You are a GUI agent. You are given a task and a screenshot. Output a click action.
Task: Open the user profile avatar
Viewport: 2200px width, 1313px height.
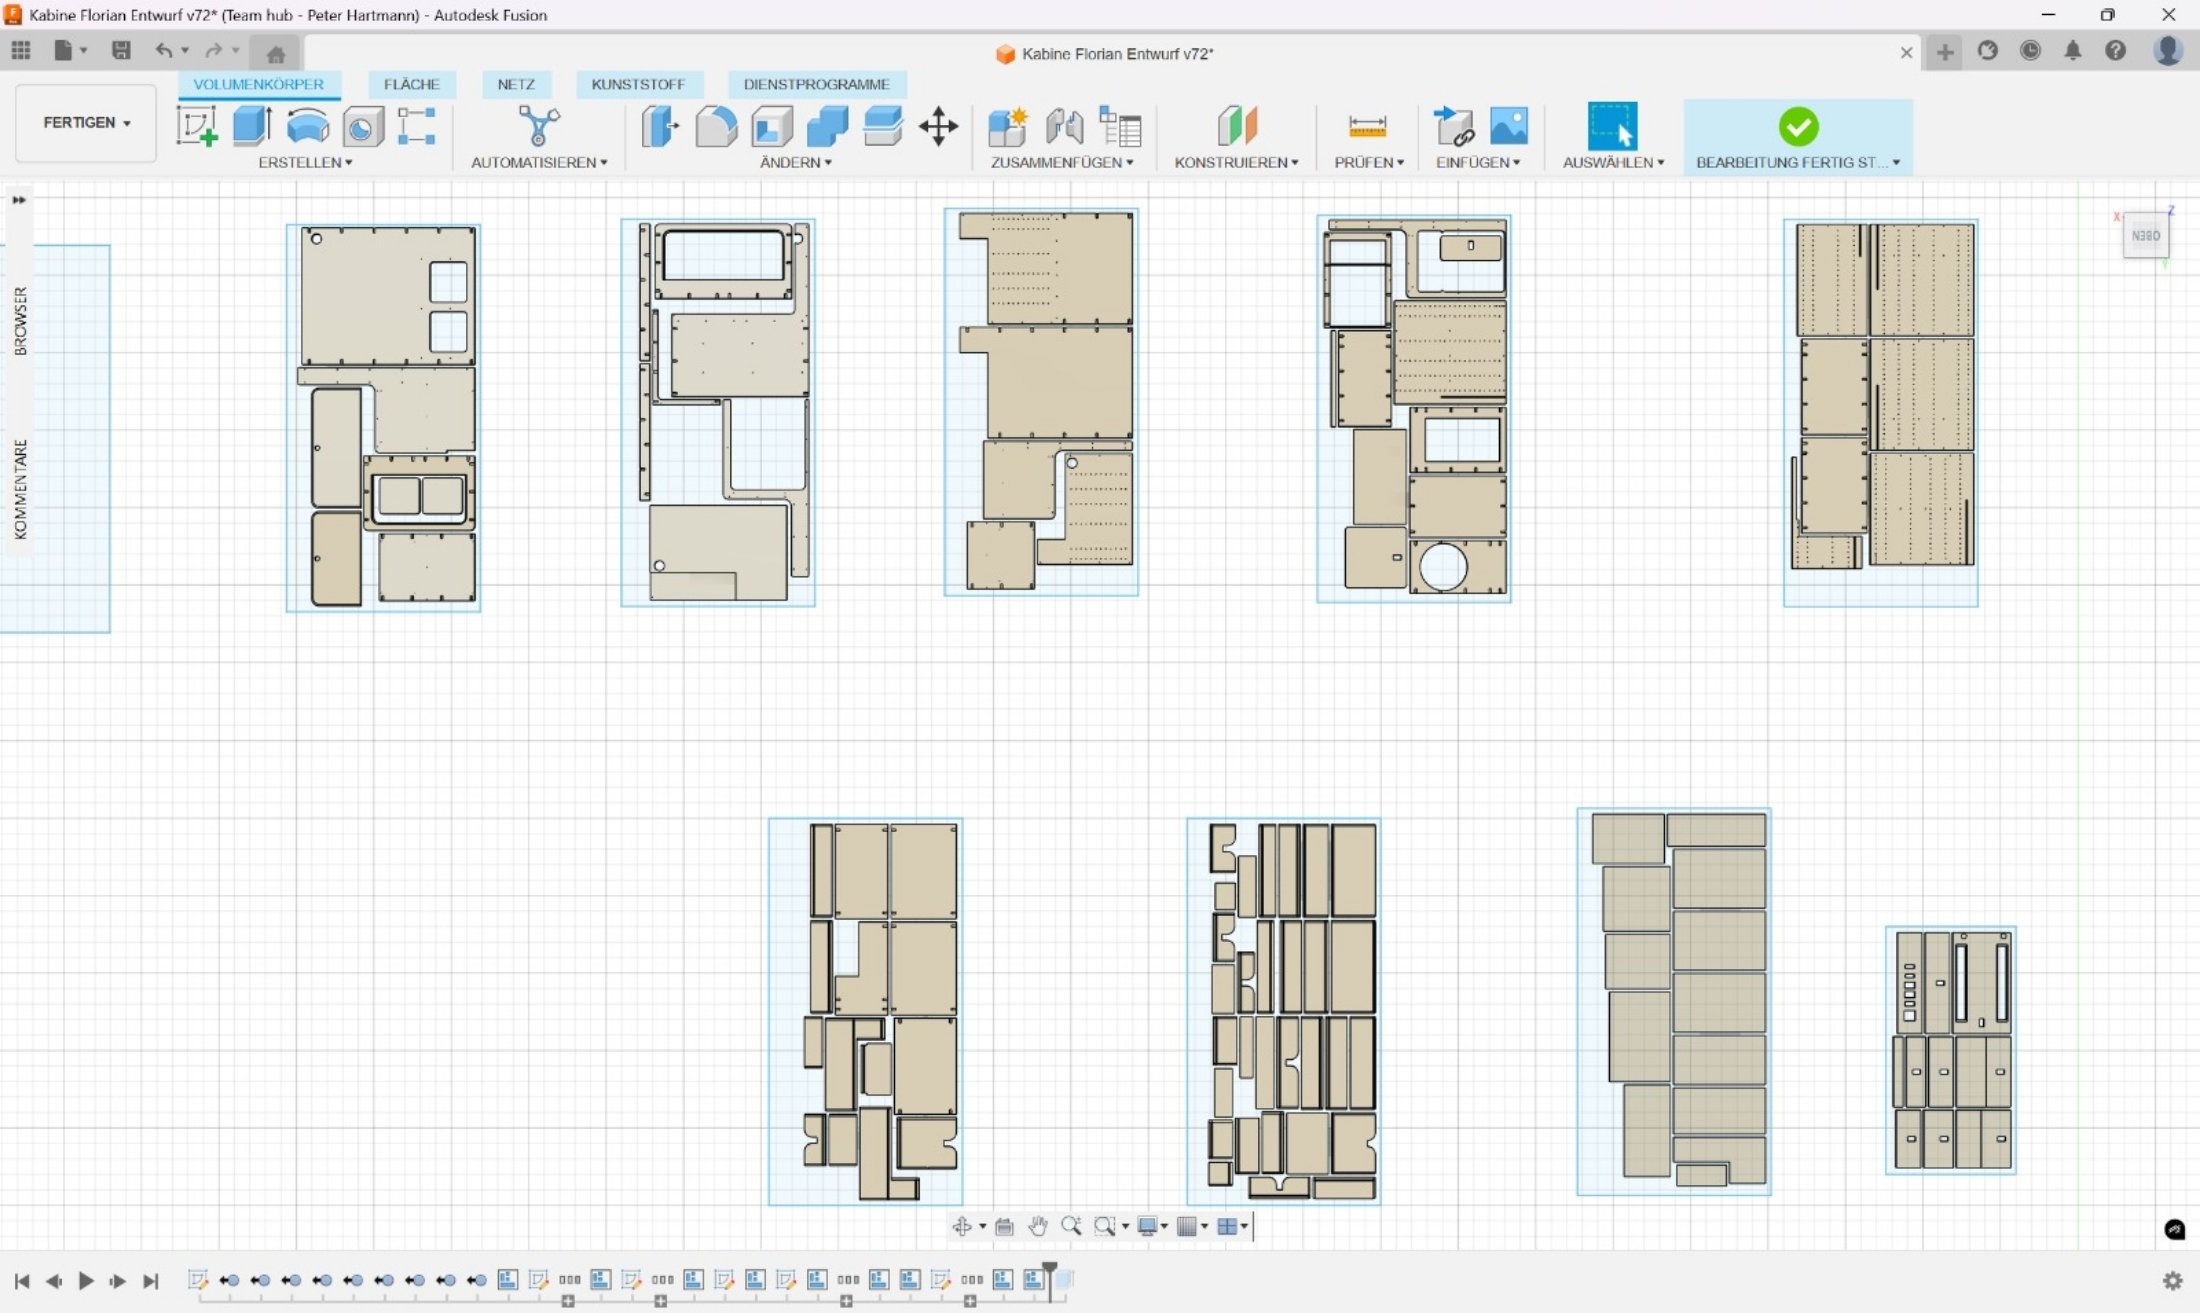[x=2167, y=51]
